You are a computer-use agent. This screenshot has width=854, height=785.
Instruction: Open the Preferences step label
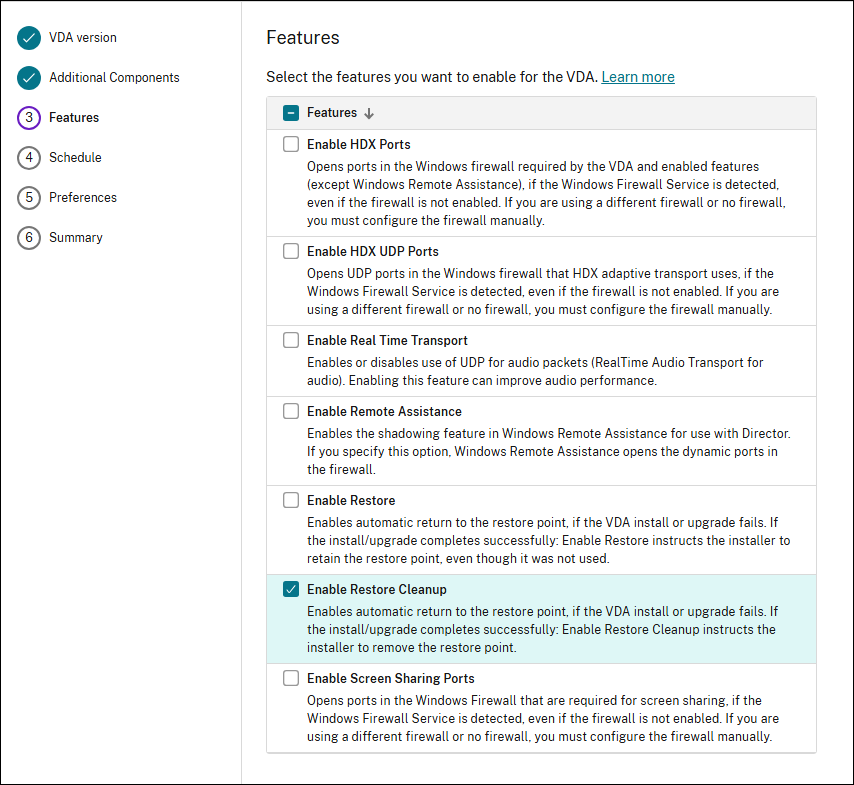[83, 198]
